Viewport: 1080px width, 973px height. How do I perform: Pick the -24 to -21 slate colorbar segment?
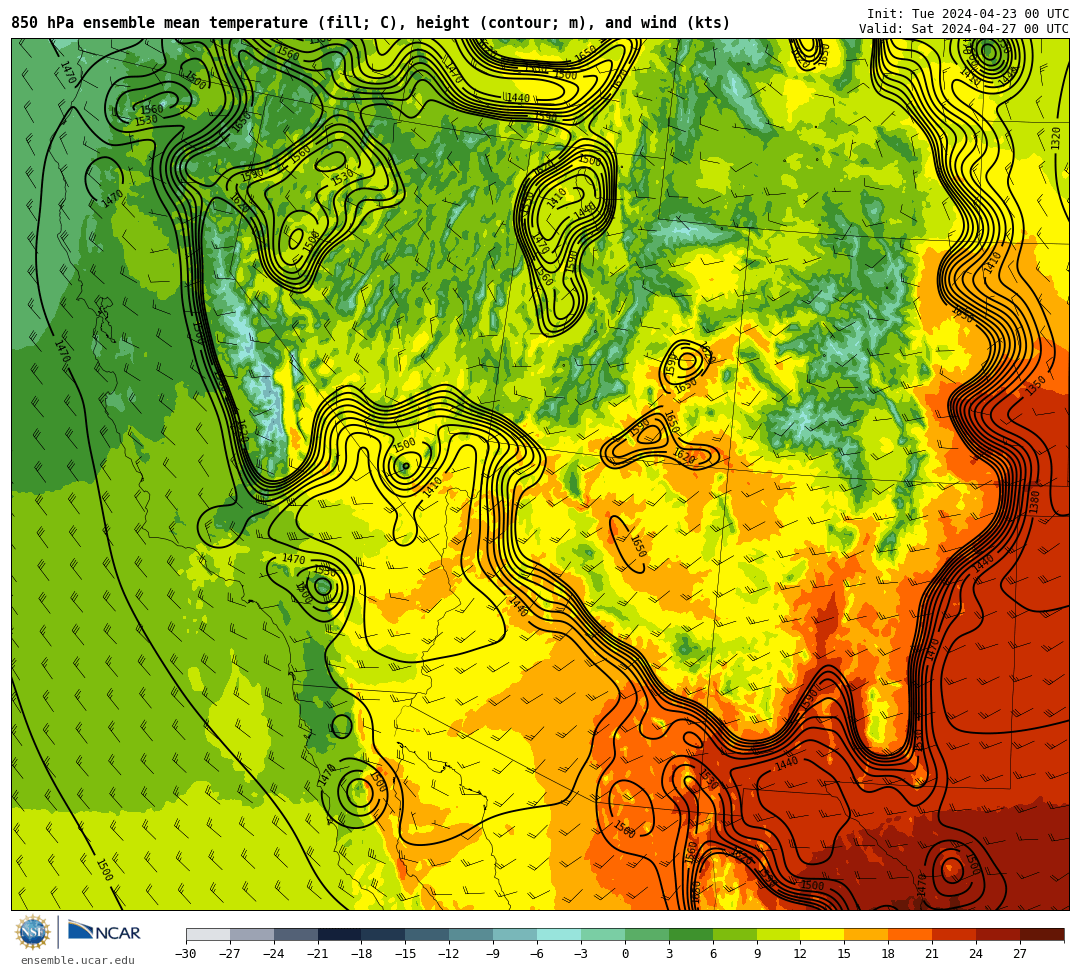coord(296,934)
